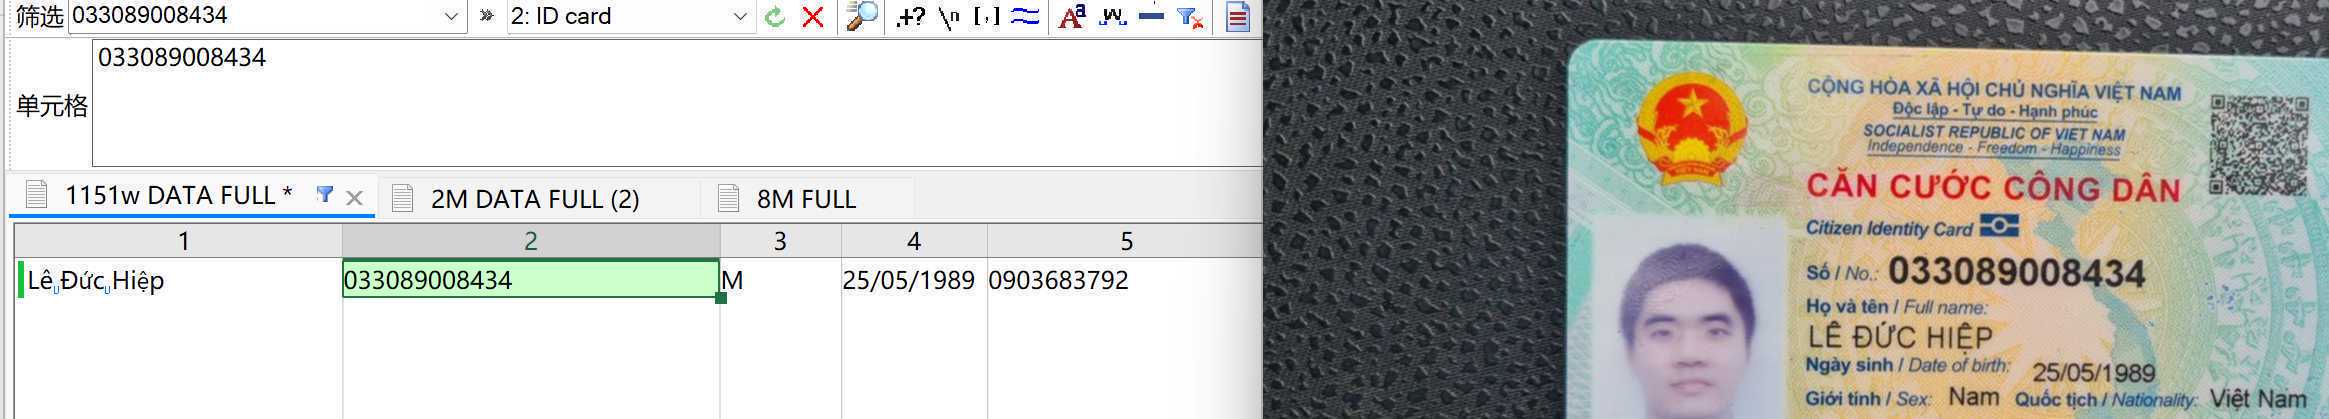Select the phone cell '0903683792'
The width and height of the screenshot is (2329, 419).
[1125, 280]
